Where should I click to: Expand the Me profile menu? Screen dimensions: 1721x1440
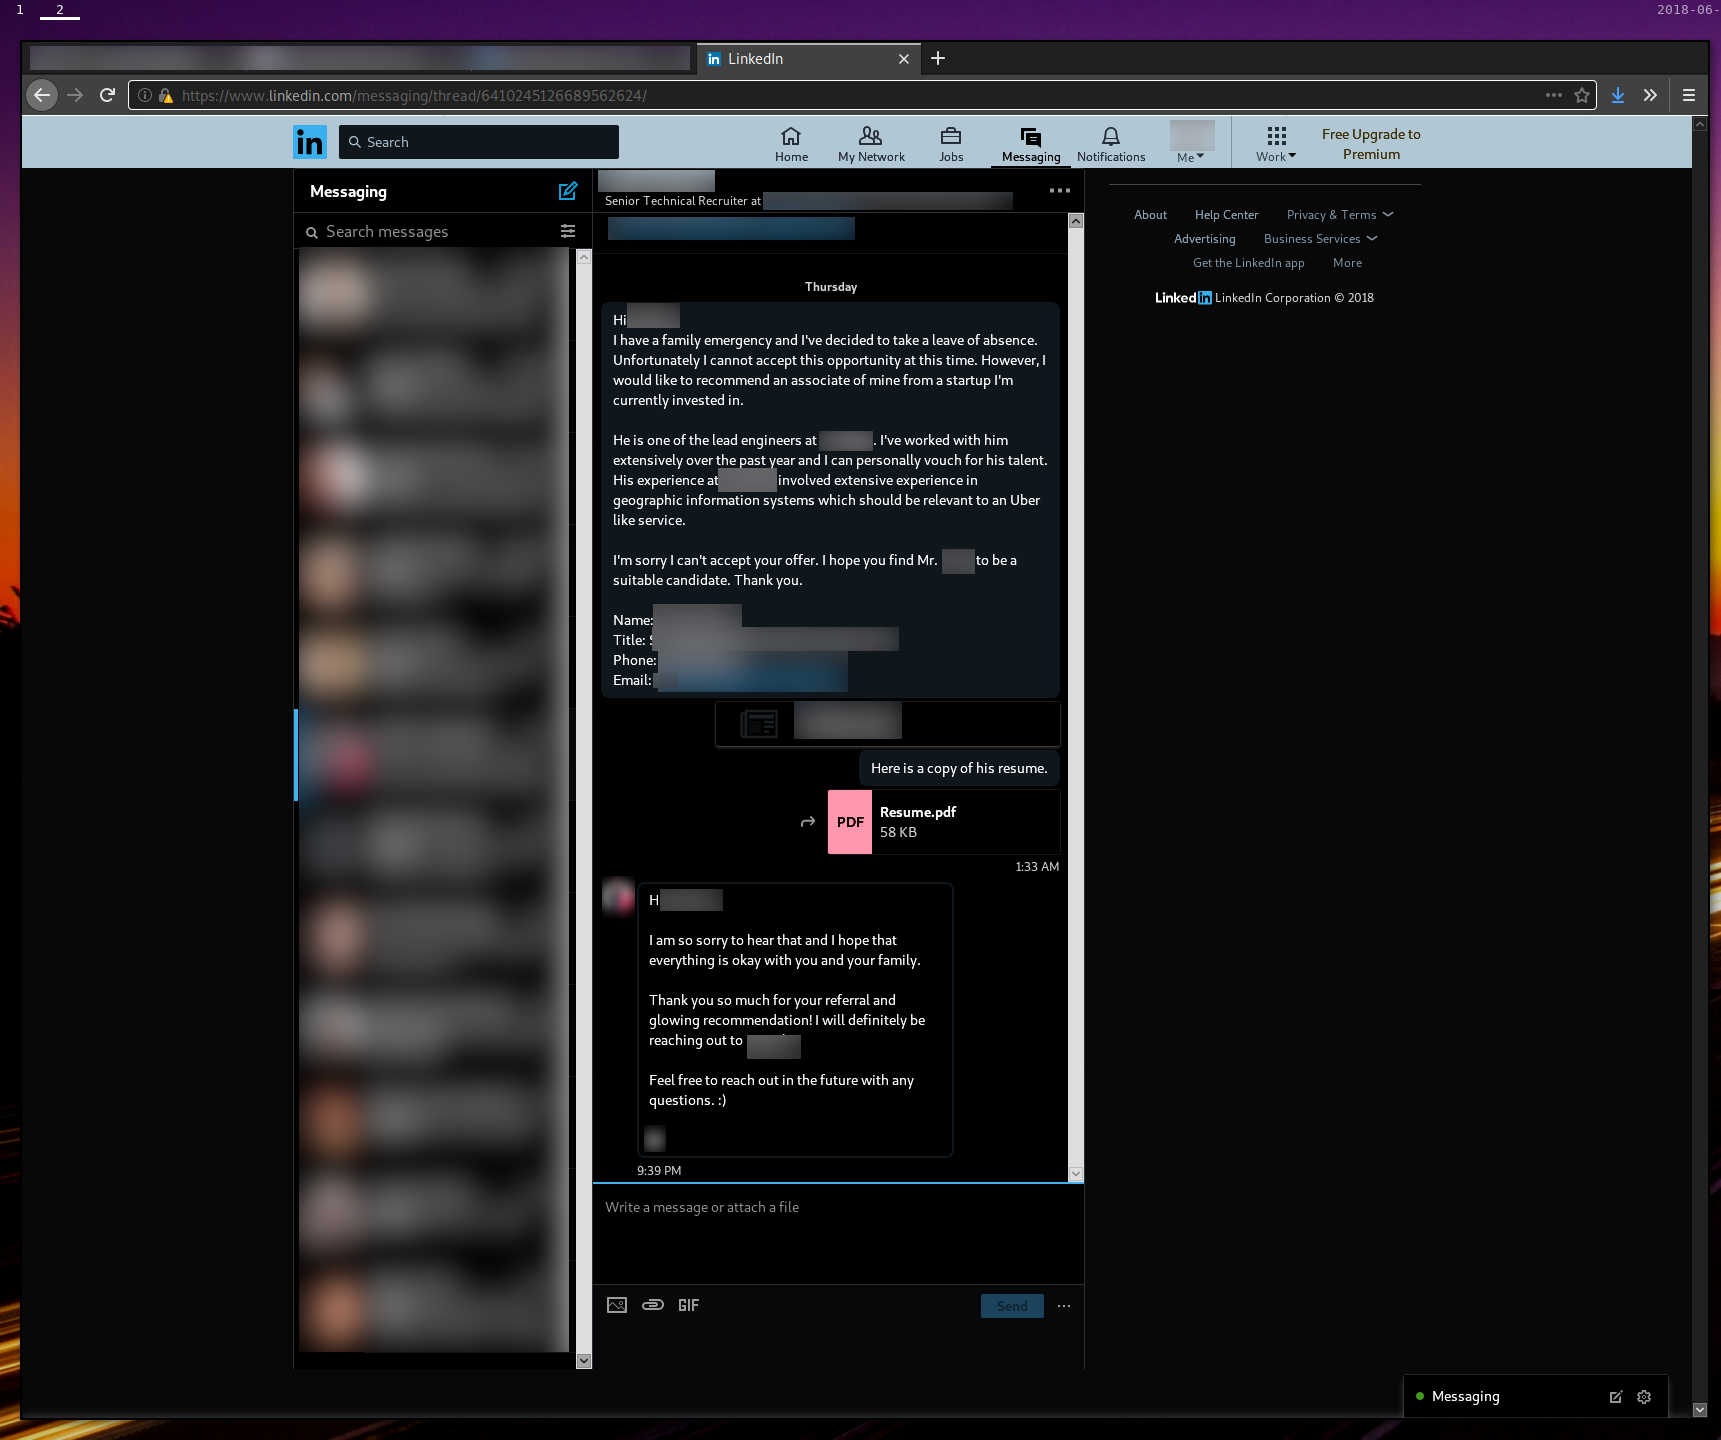coord(1191,157)
